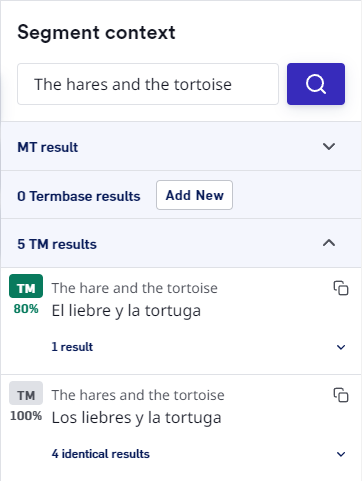Select the '0 Termbase results' header
The height and width of the screenshot is (481, 362).
[79, 196]
